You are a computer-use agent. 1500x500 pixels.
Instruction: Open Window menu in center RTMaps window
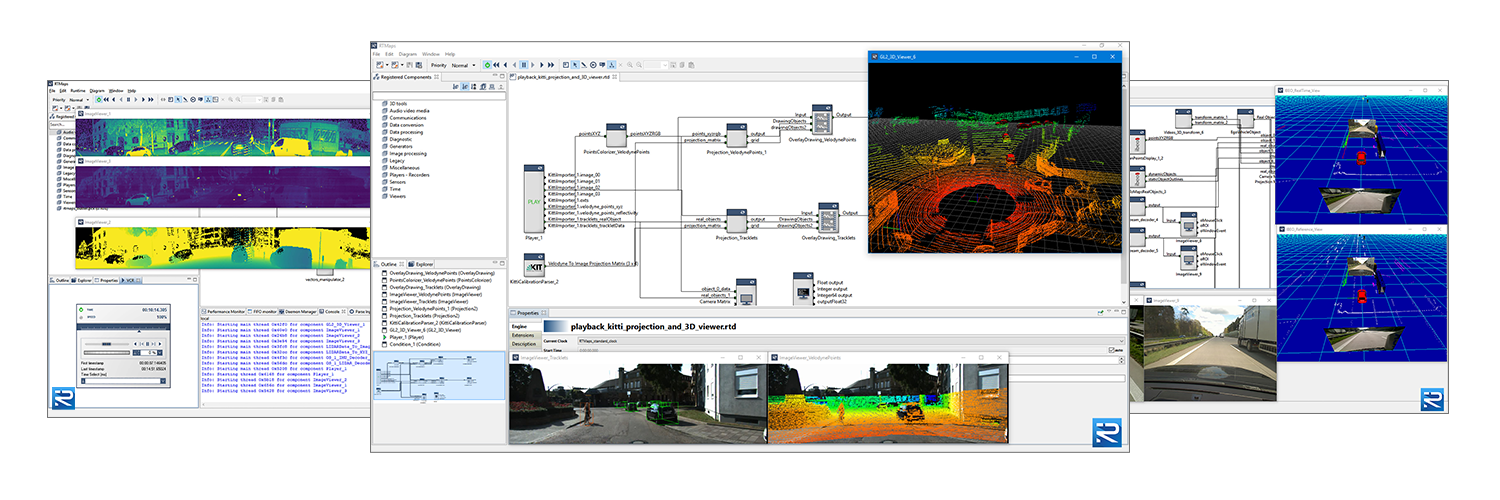(x=430, y=54)
